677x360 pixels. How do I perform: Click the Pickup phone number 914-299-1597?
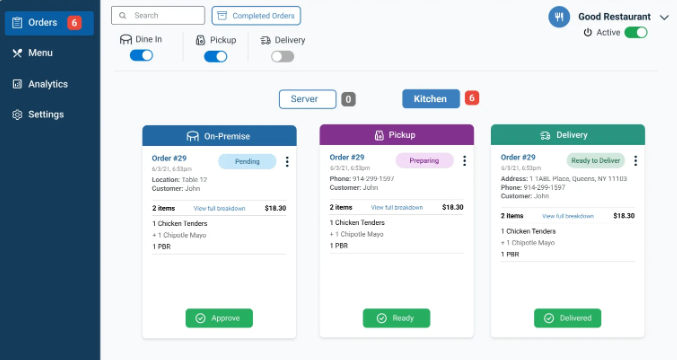coord(373,179)
